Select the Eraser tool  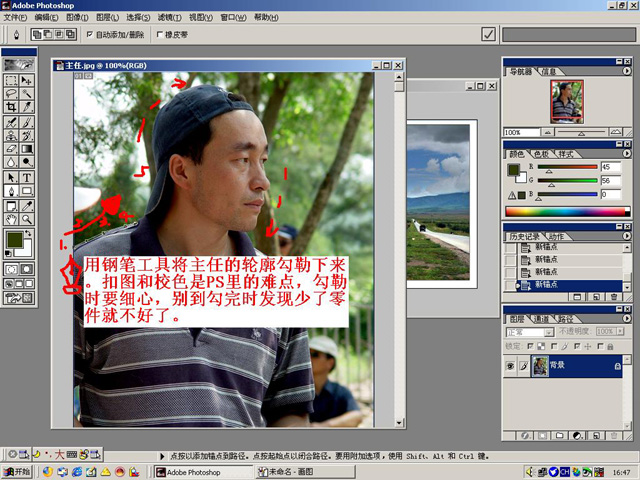(x=11, y=149)
